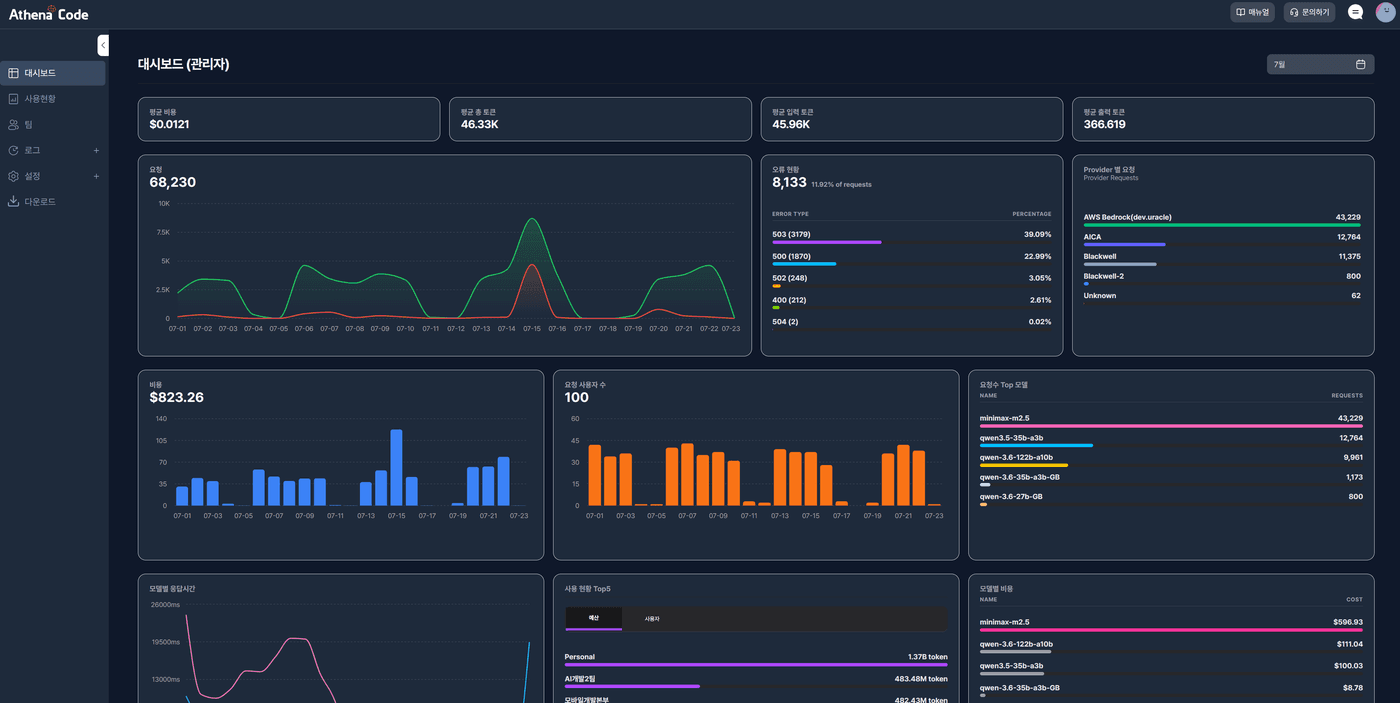Click the book icon on 매뉴얼
Viewport: 1400px width, 703px height.
pyautogui.click(x=1241, y=12)
